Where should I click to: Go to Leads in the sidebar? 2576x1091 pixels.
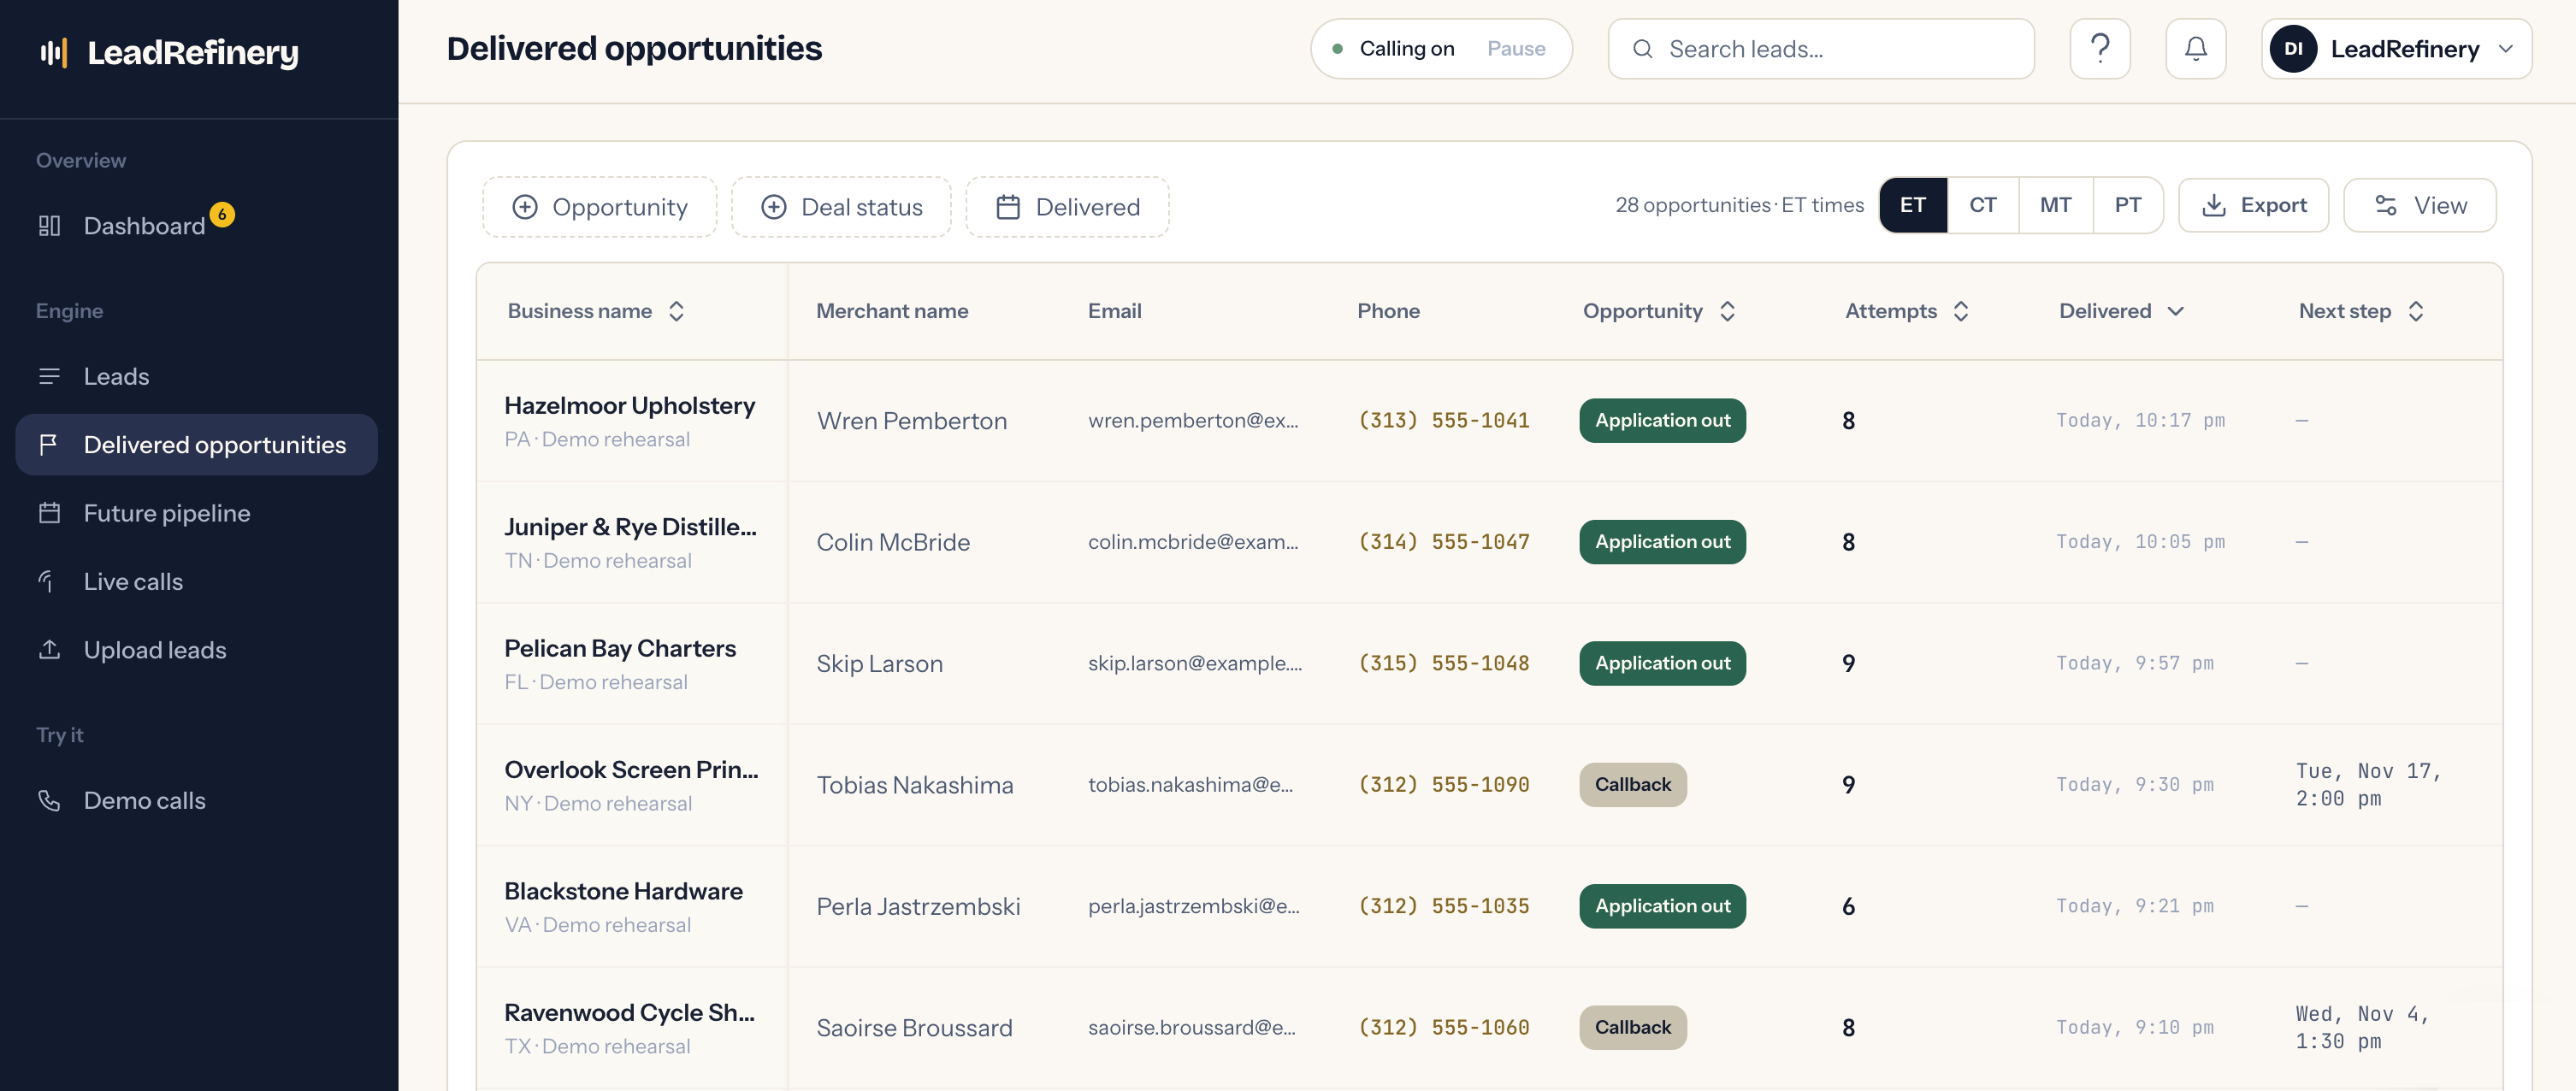(196, 376)
